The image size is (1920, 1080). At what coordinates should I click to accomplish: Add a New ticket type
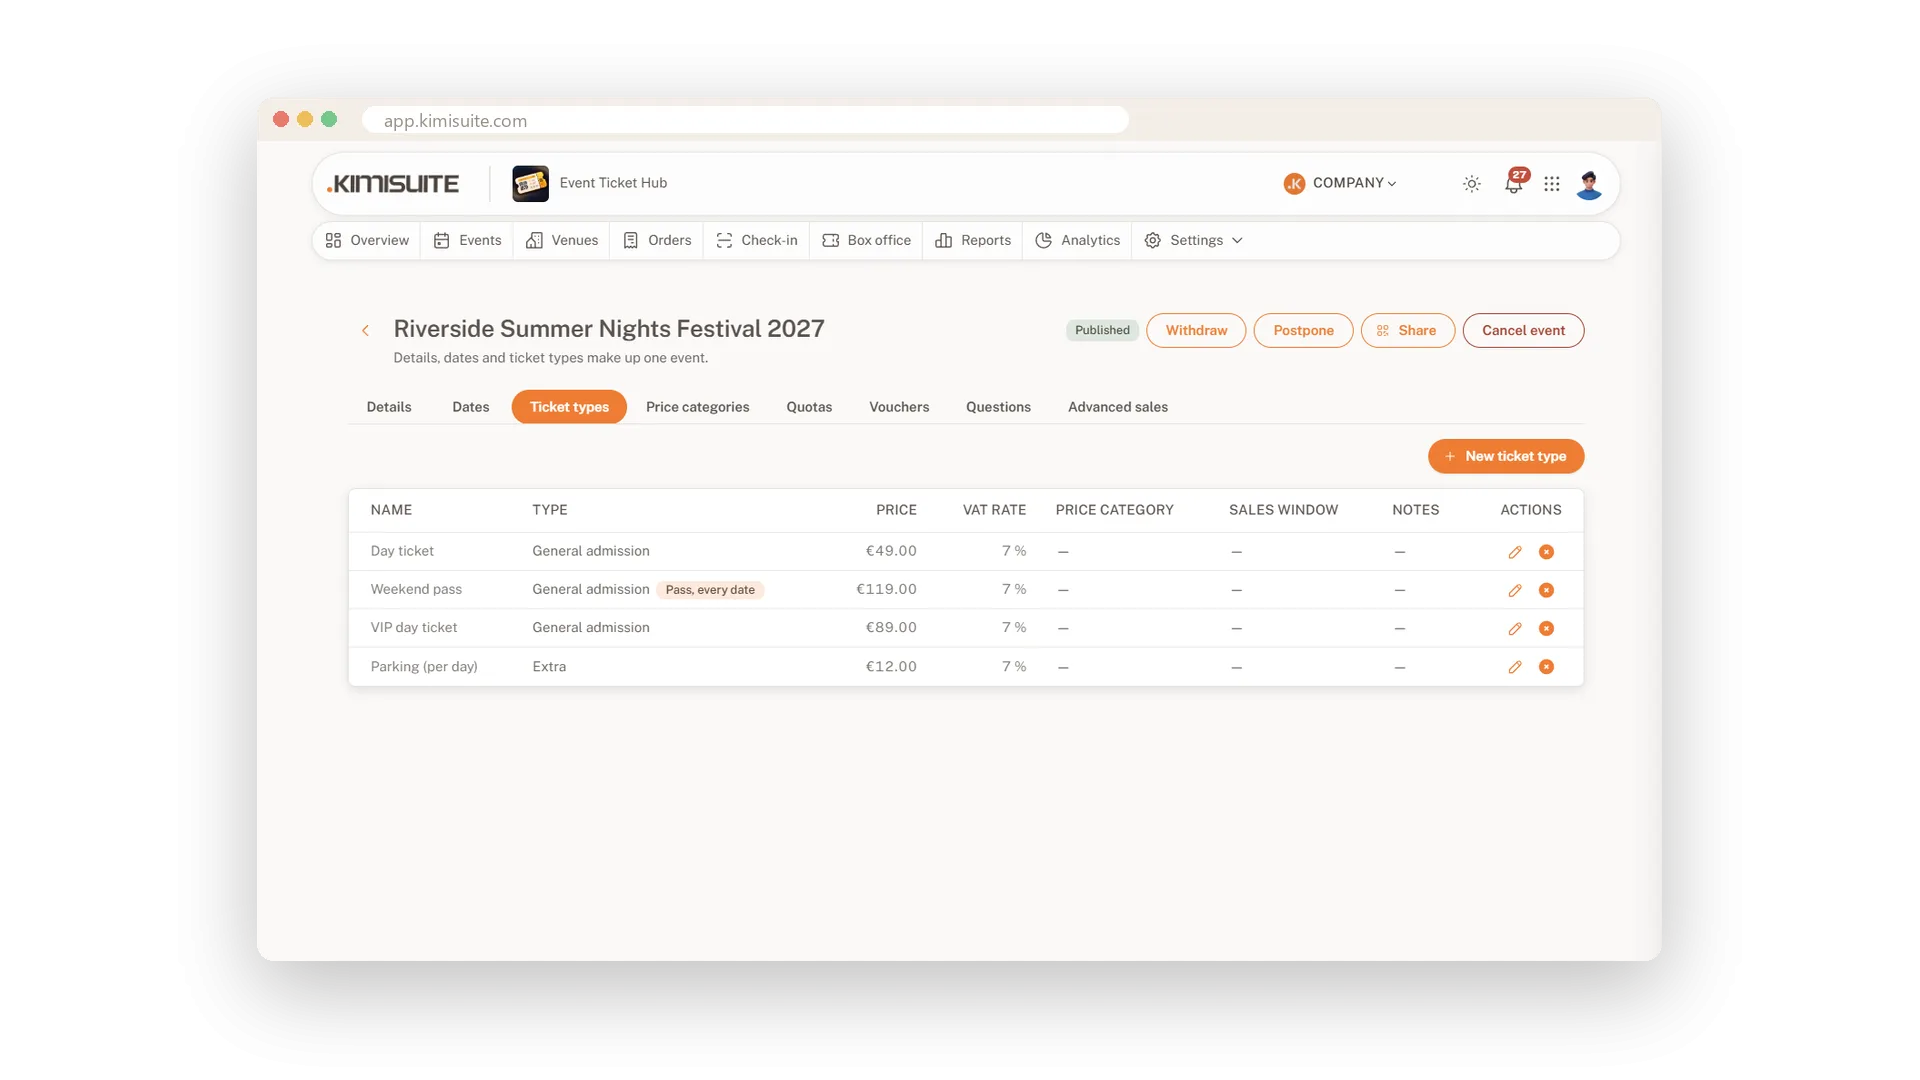[x=1506, y=456]
